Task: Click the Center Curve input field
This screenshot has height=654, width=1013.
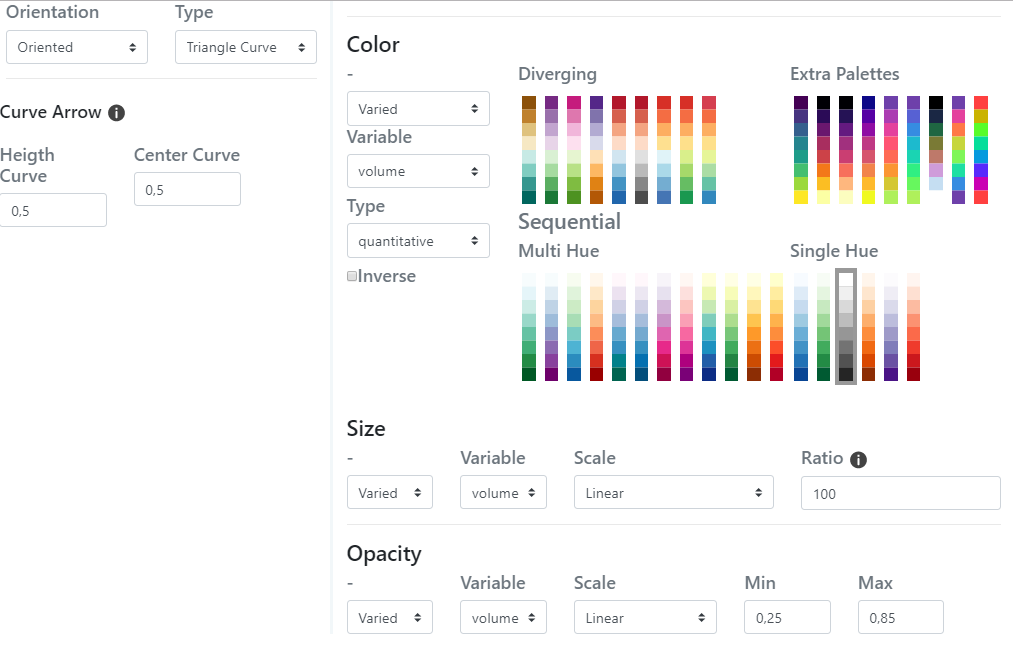Action: 187,189
